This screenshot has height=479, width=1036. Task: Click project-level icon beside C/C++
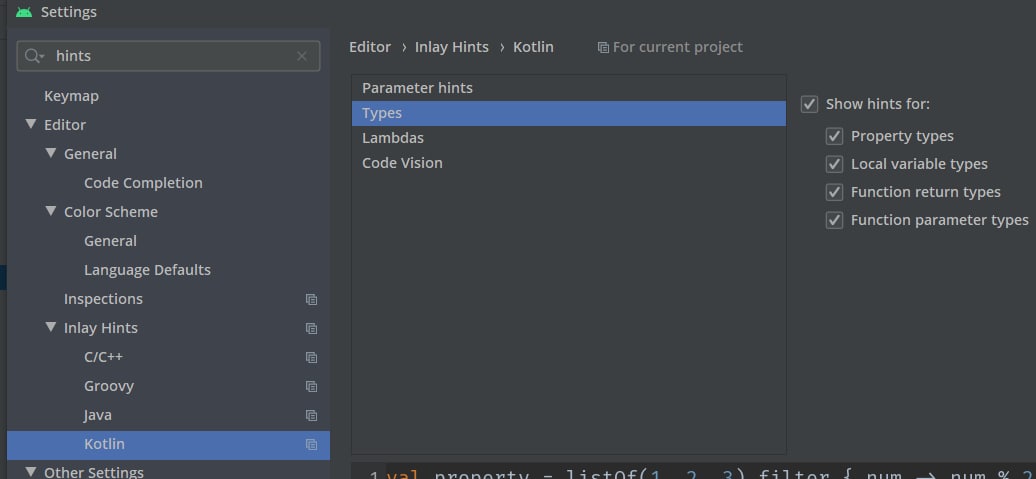311,357
